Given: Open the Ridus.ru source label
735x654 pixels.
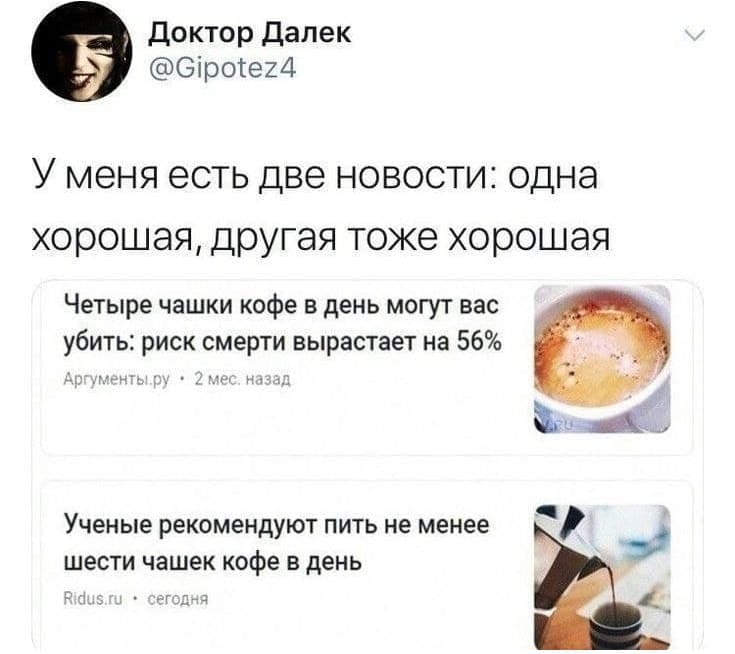Looking at the screenshot, I should [x=93, y=599].
